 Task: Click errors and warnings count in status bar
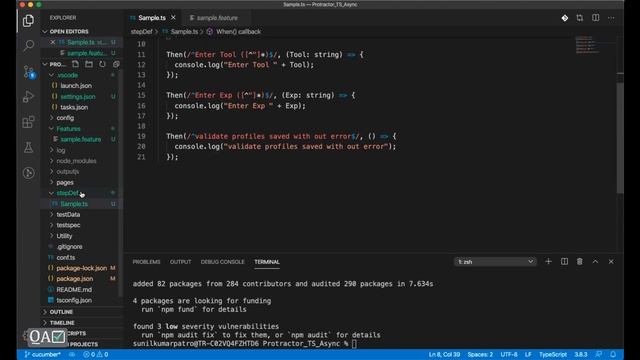coord(96,354)
